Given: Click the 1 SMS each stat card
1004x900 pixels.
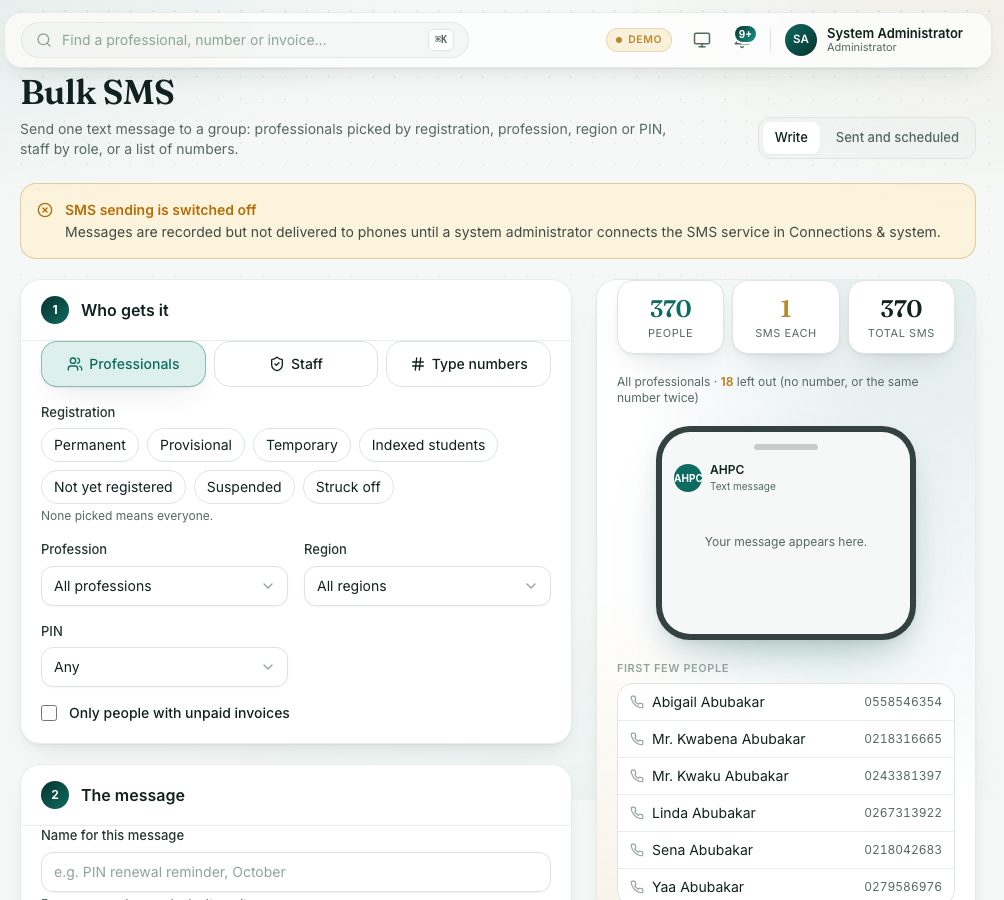Looking at the screenshot, I should 786,317.
